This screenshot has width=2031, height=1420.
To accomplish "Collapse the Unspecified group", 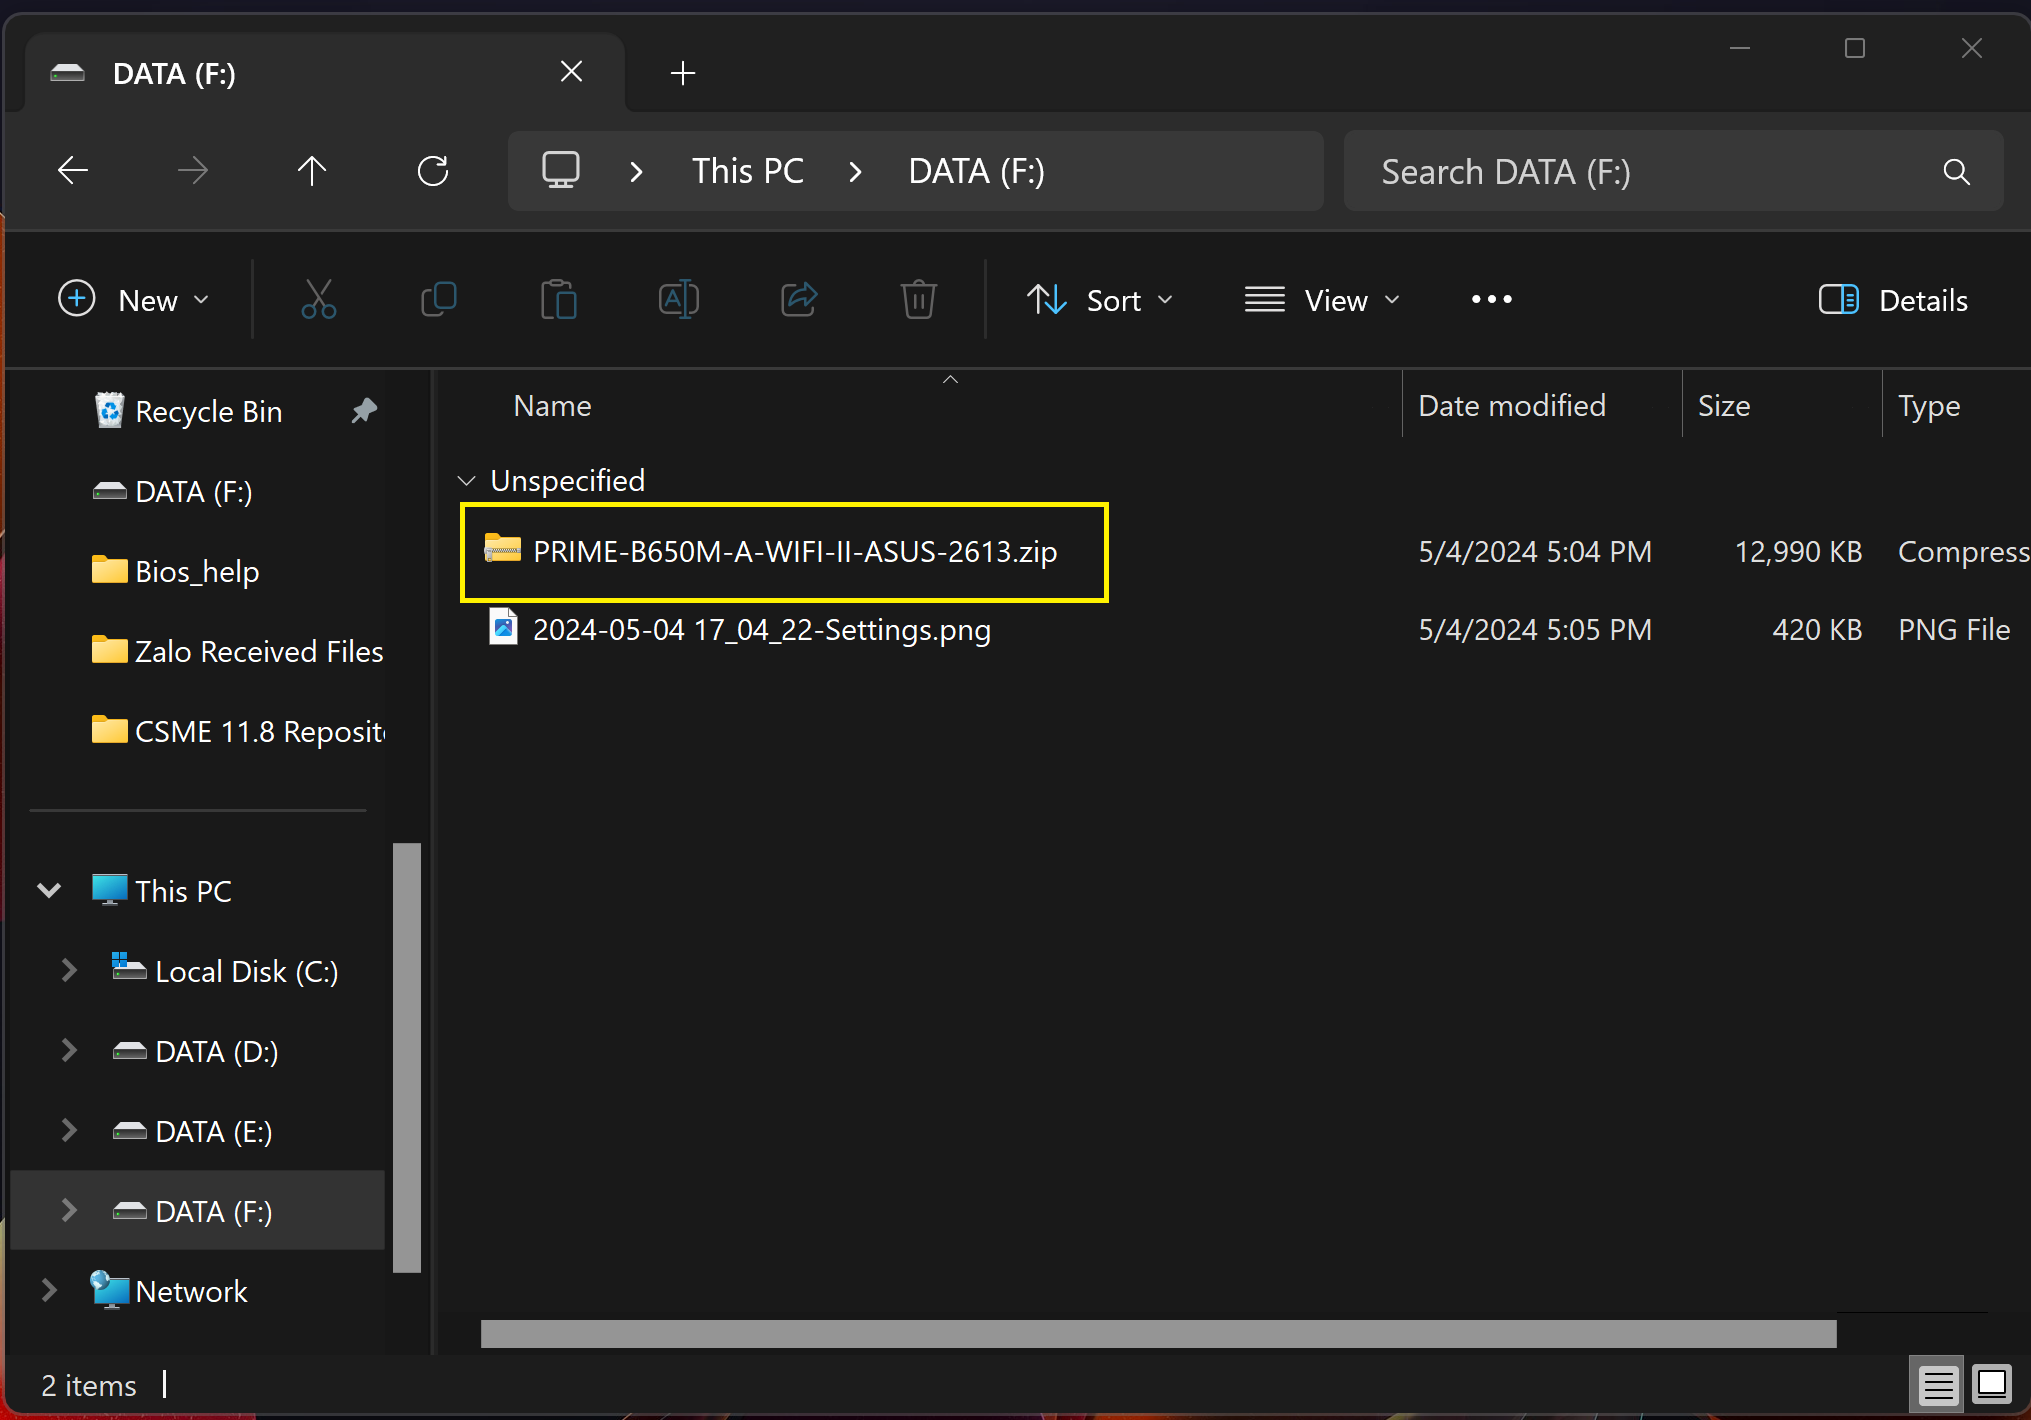I will tap(466, 481).
